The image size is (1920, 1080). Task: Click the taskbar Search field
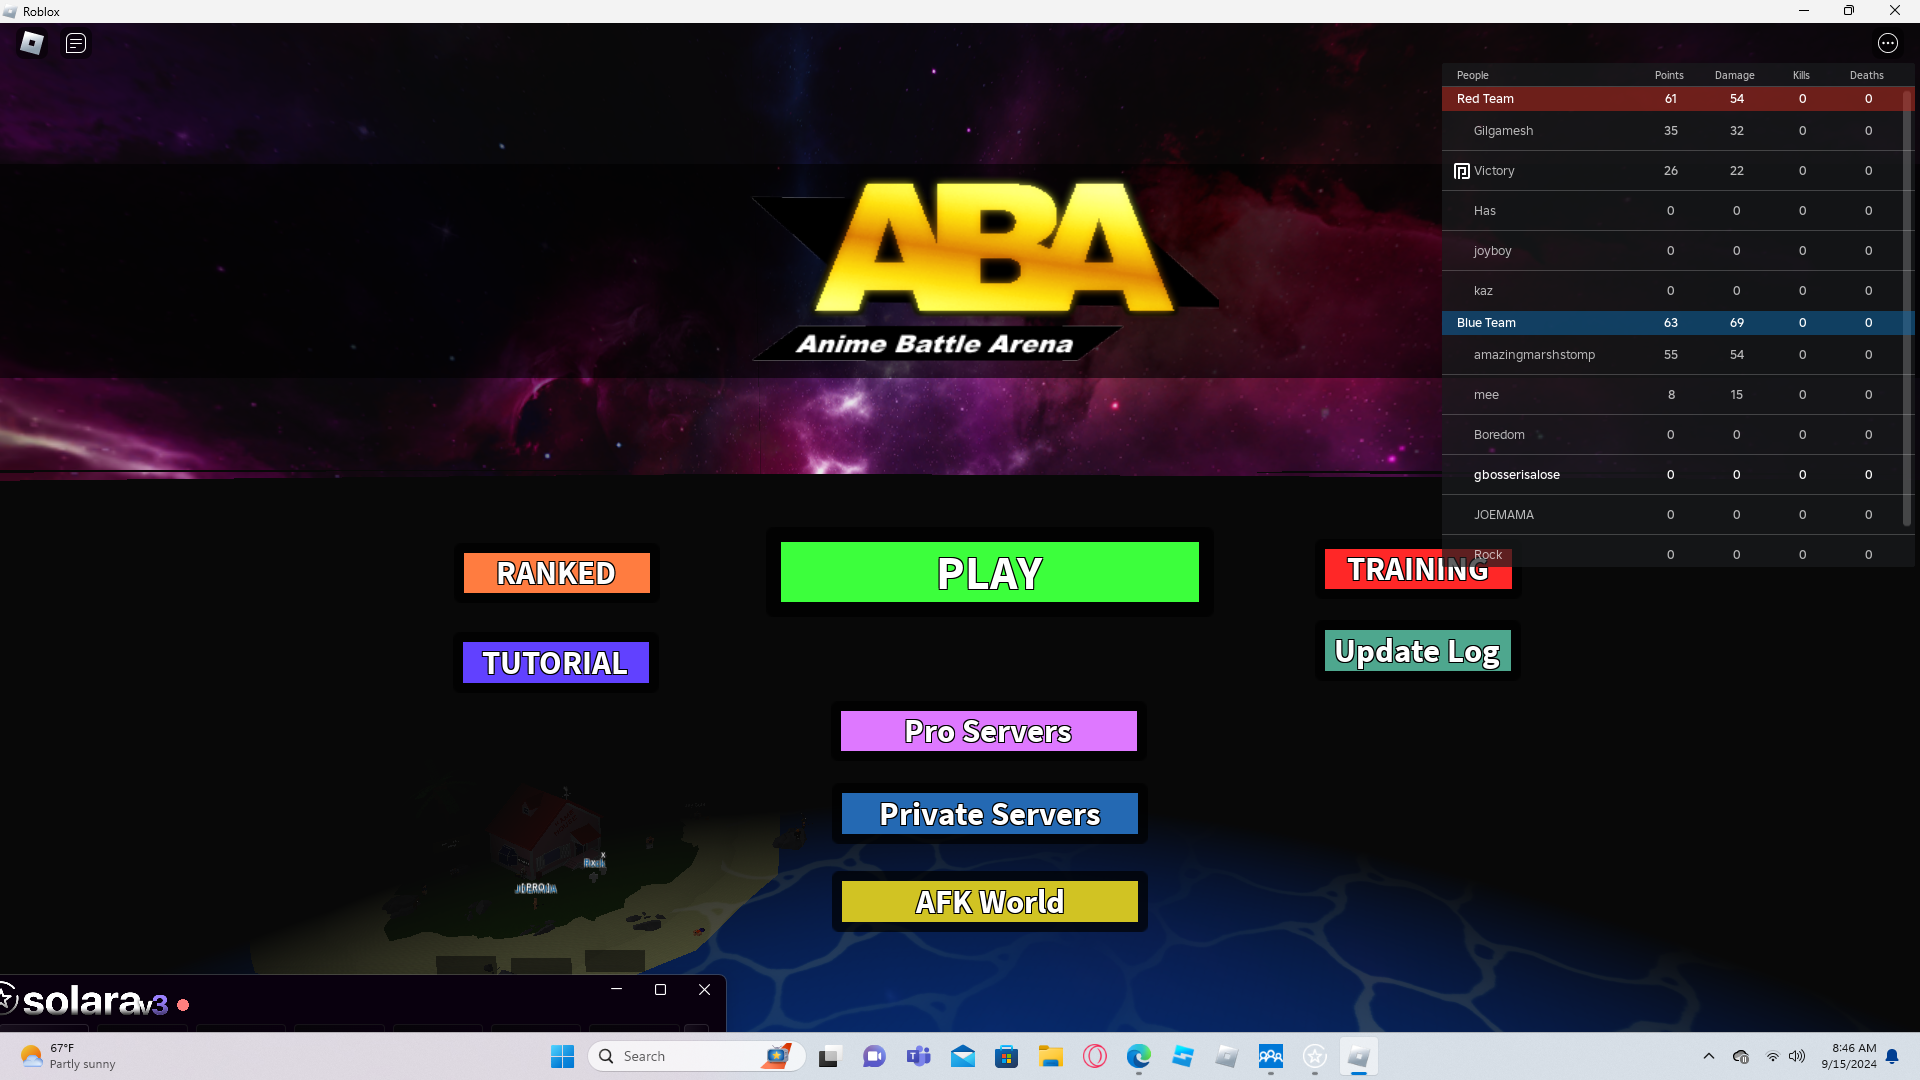pos(697,1056)
